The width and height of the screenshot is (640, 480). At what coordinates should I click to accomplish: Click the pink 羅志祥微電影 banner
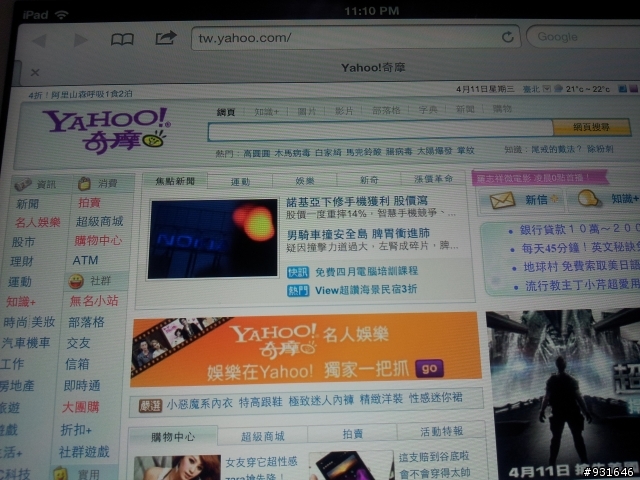coord(539,178)
